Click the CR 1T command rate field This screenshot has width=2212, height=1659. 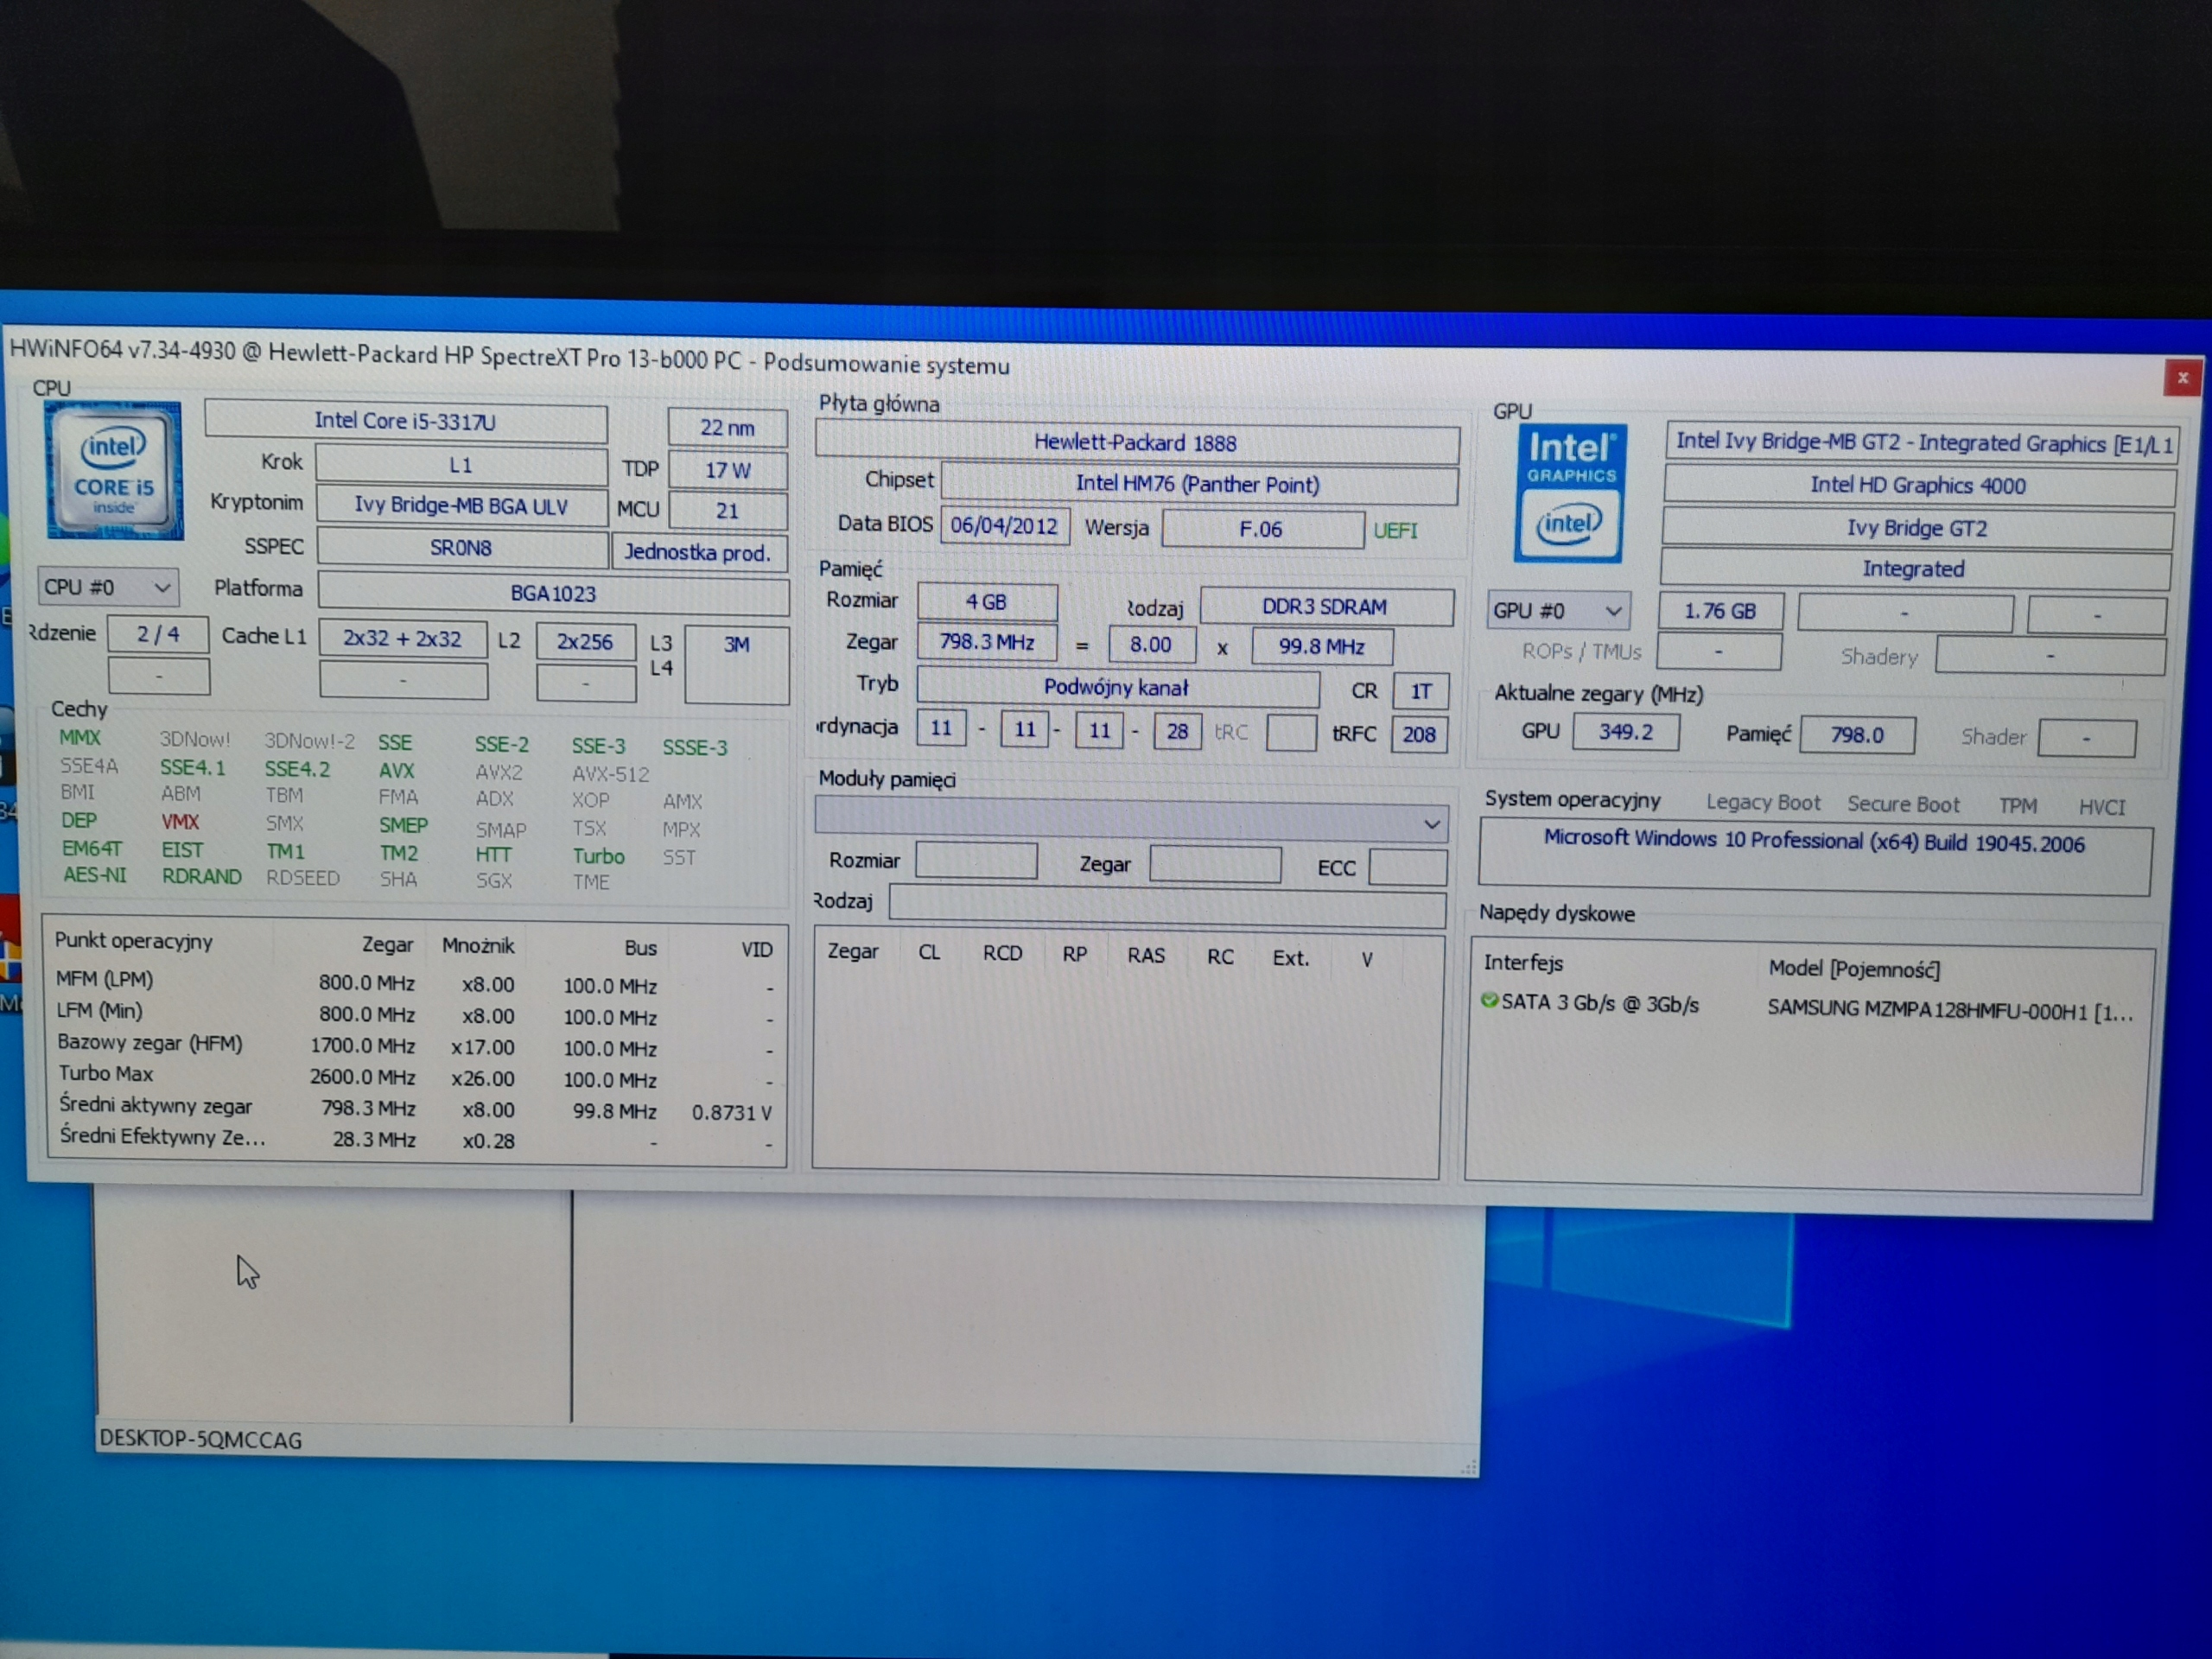click(x=1421, y=692)
